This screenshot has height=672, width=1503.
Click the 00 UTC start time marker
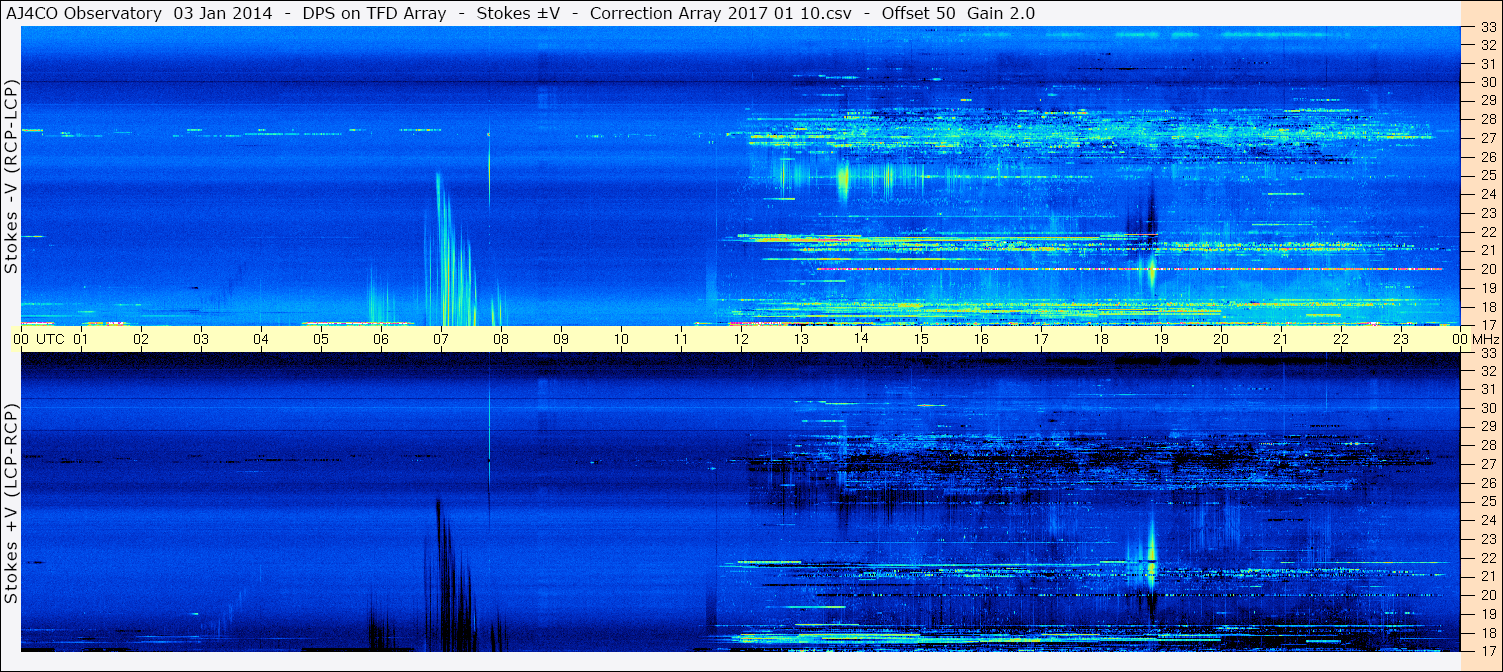pos(39,339)
